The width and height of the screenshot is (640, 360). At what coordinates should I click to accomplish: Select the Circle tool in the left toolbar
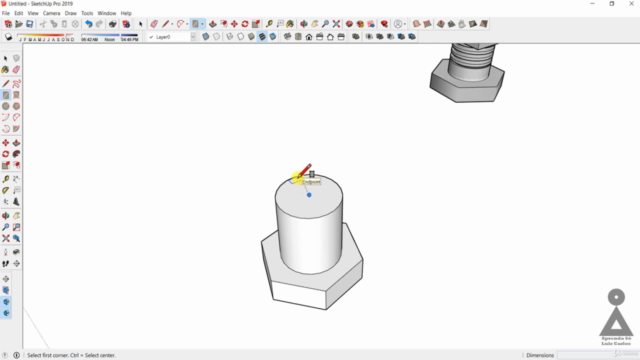pos(6,106)
